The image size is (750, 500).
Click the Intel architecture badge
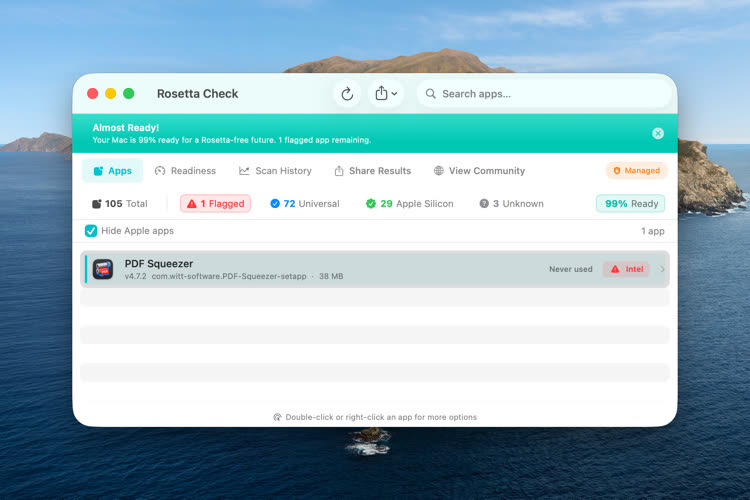pyautogui.click(x=627, y=269)
